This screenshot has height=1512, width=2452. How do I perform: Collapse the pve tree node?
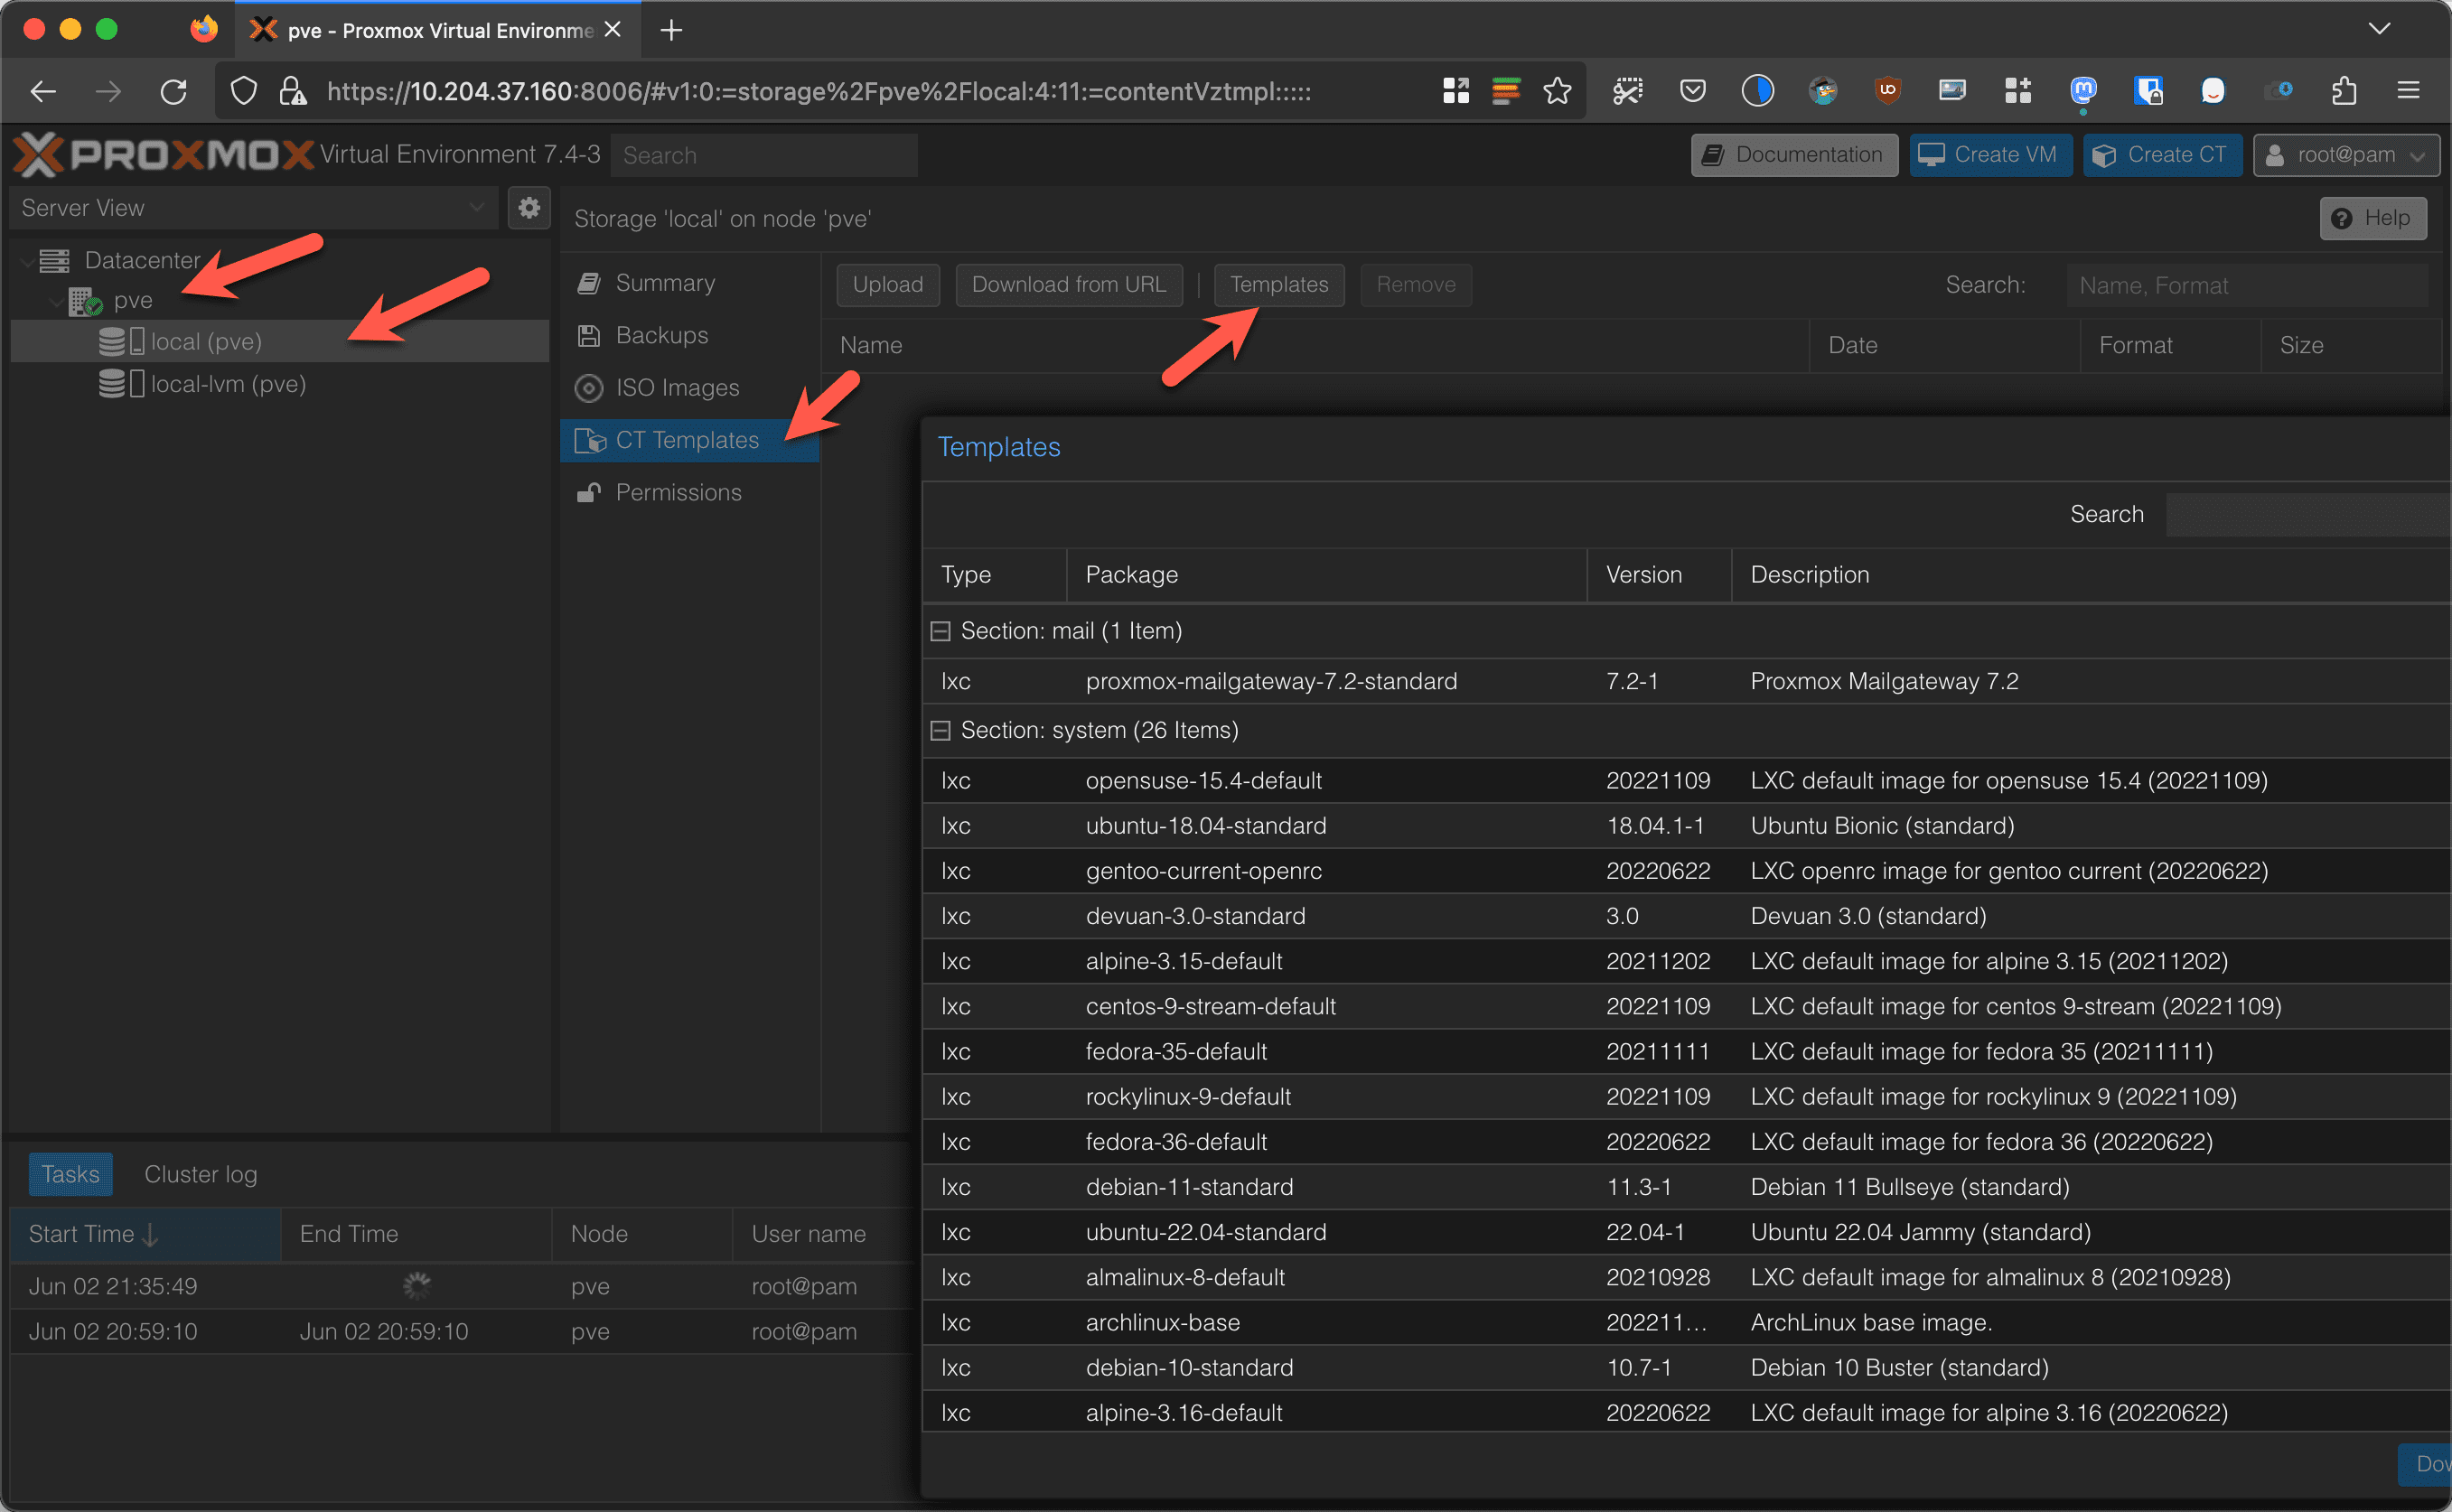click(x=57, y=301)
